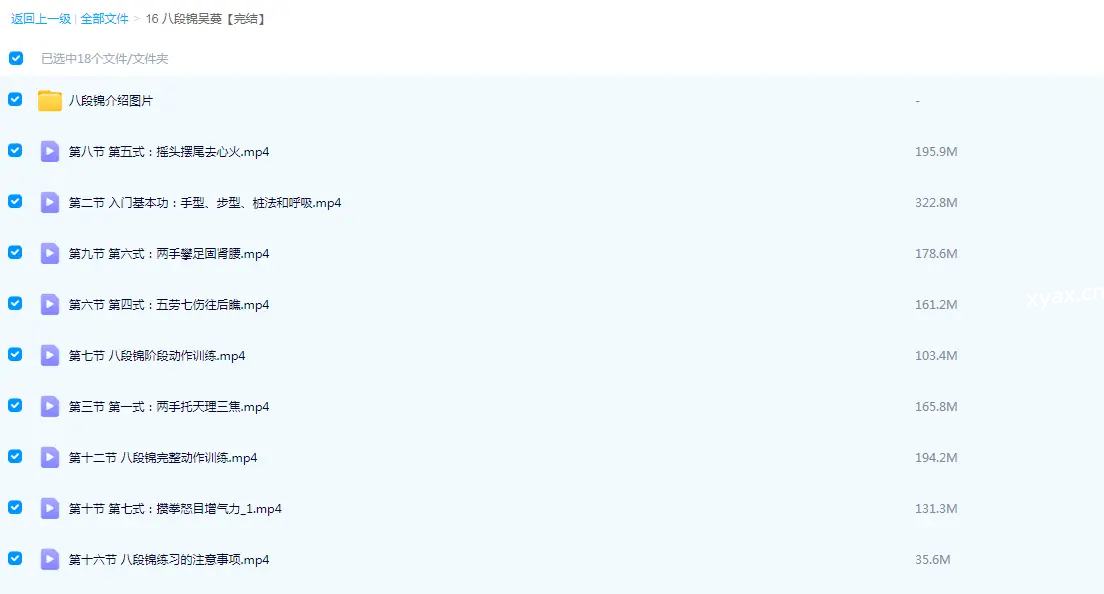The height and width of the screenshot is (594, 1104).
Task: Deselect the 第十六节 注意事项 video checkbox
Action: tap(15, 558)
